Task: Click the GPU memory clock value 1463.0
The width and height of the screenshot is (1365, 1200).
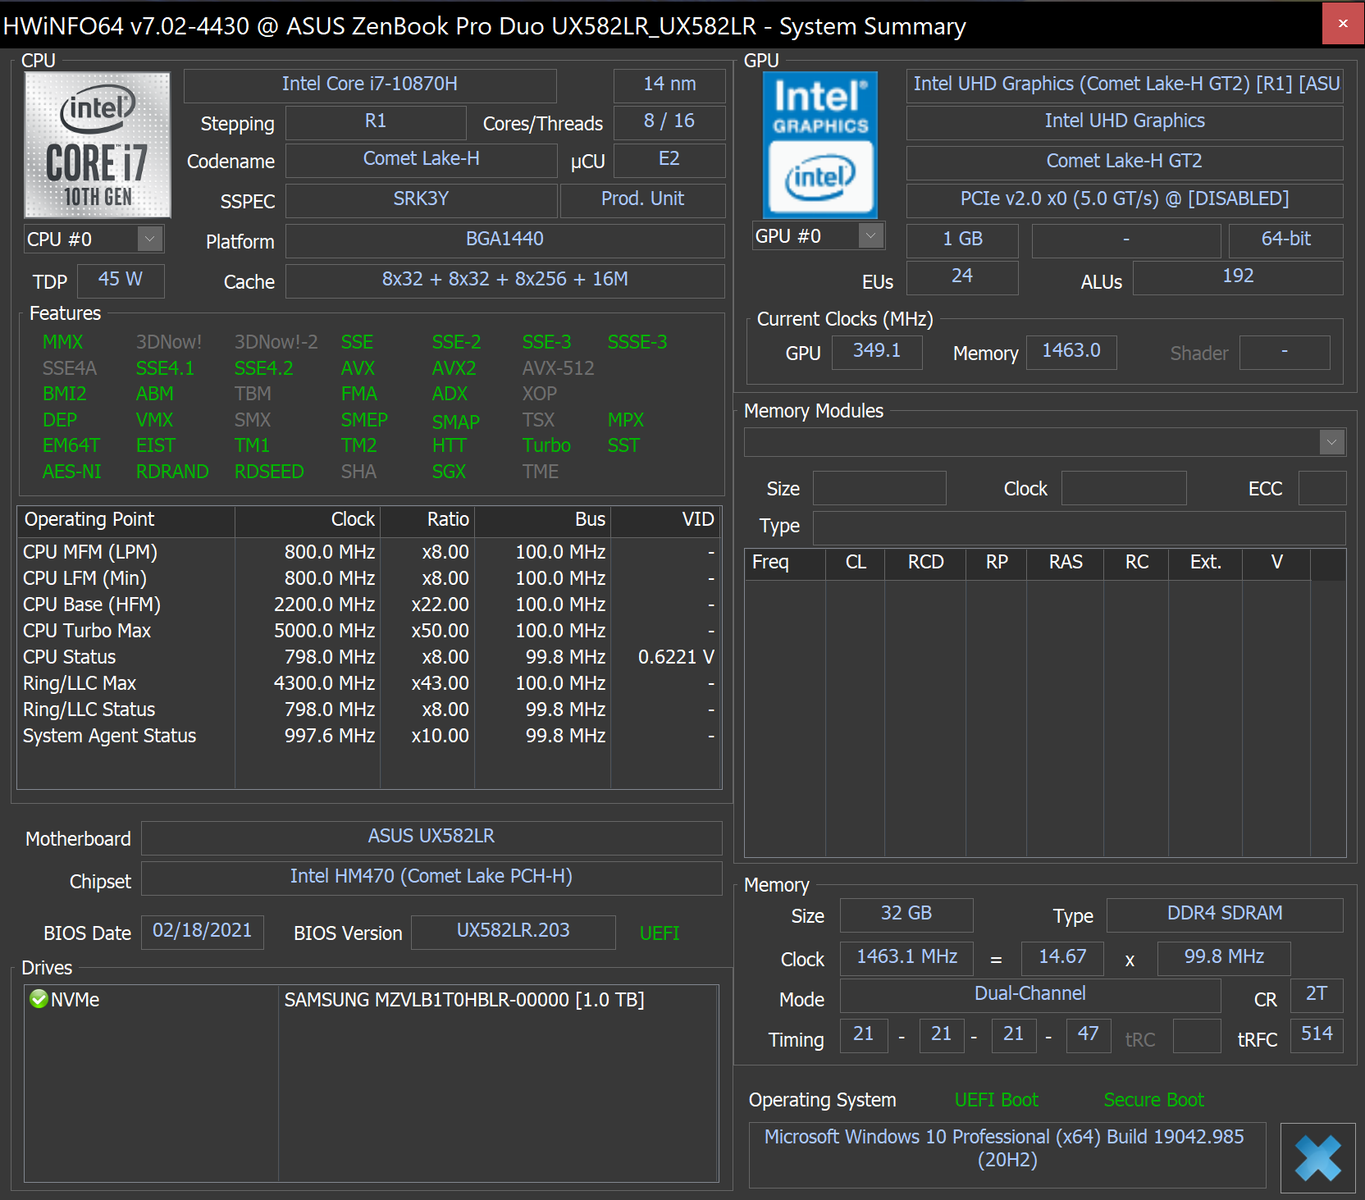Action: tap(1071, 352)
